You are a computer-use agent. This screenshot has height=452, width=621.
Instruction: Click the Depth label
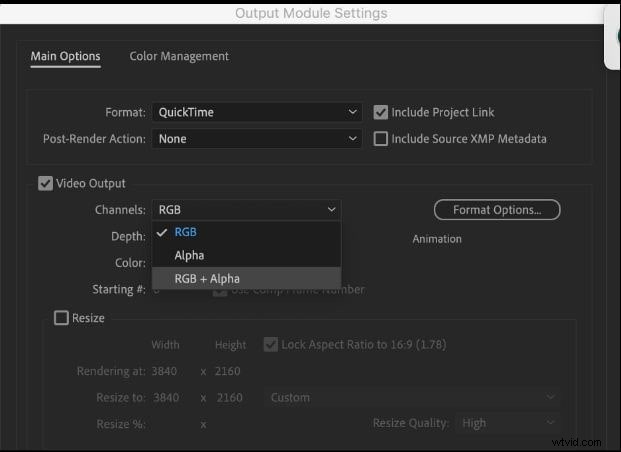(x=128, y=236)
